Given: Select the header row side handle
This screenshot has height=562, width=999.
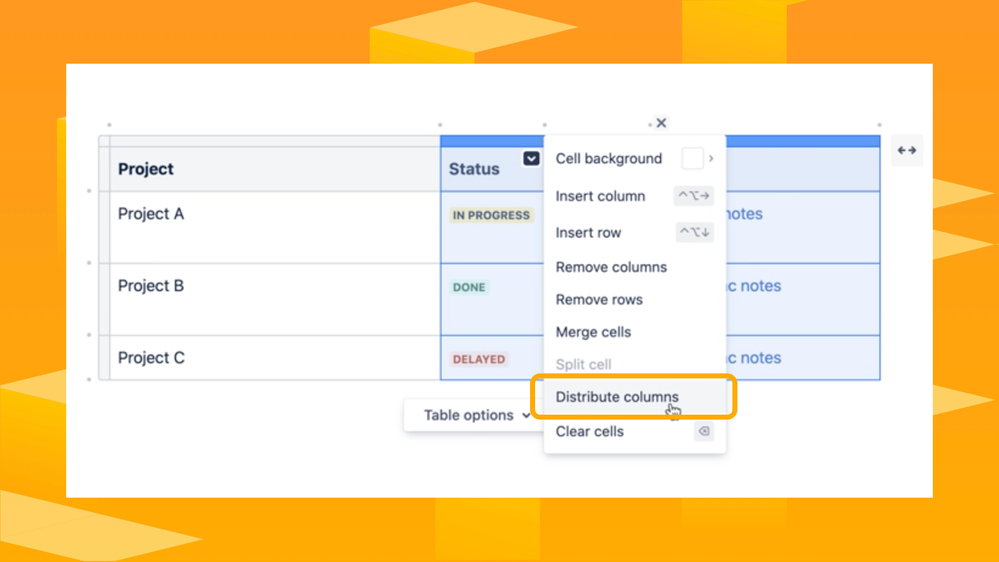Looking at the screenshot, I should [x=104, y=169].
